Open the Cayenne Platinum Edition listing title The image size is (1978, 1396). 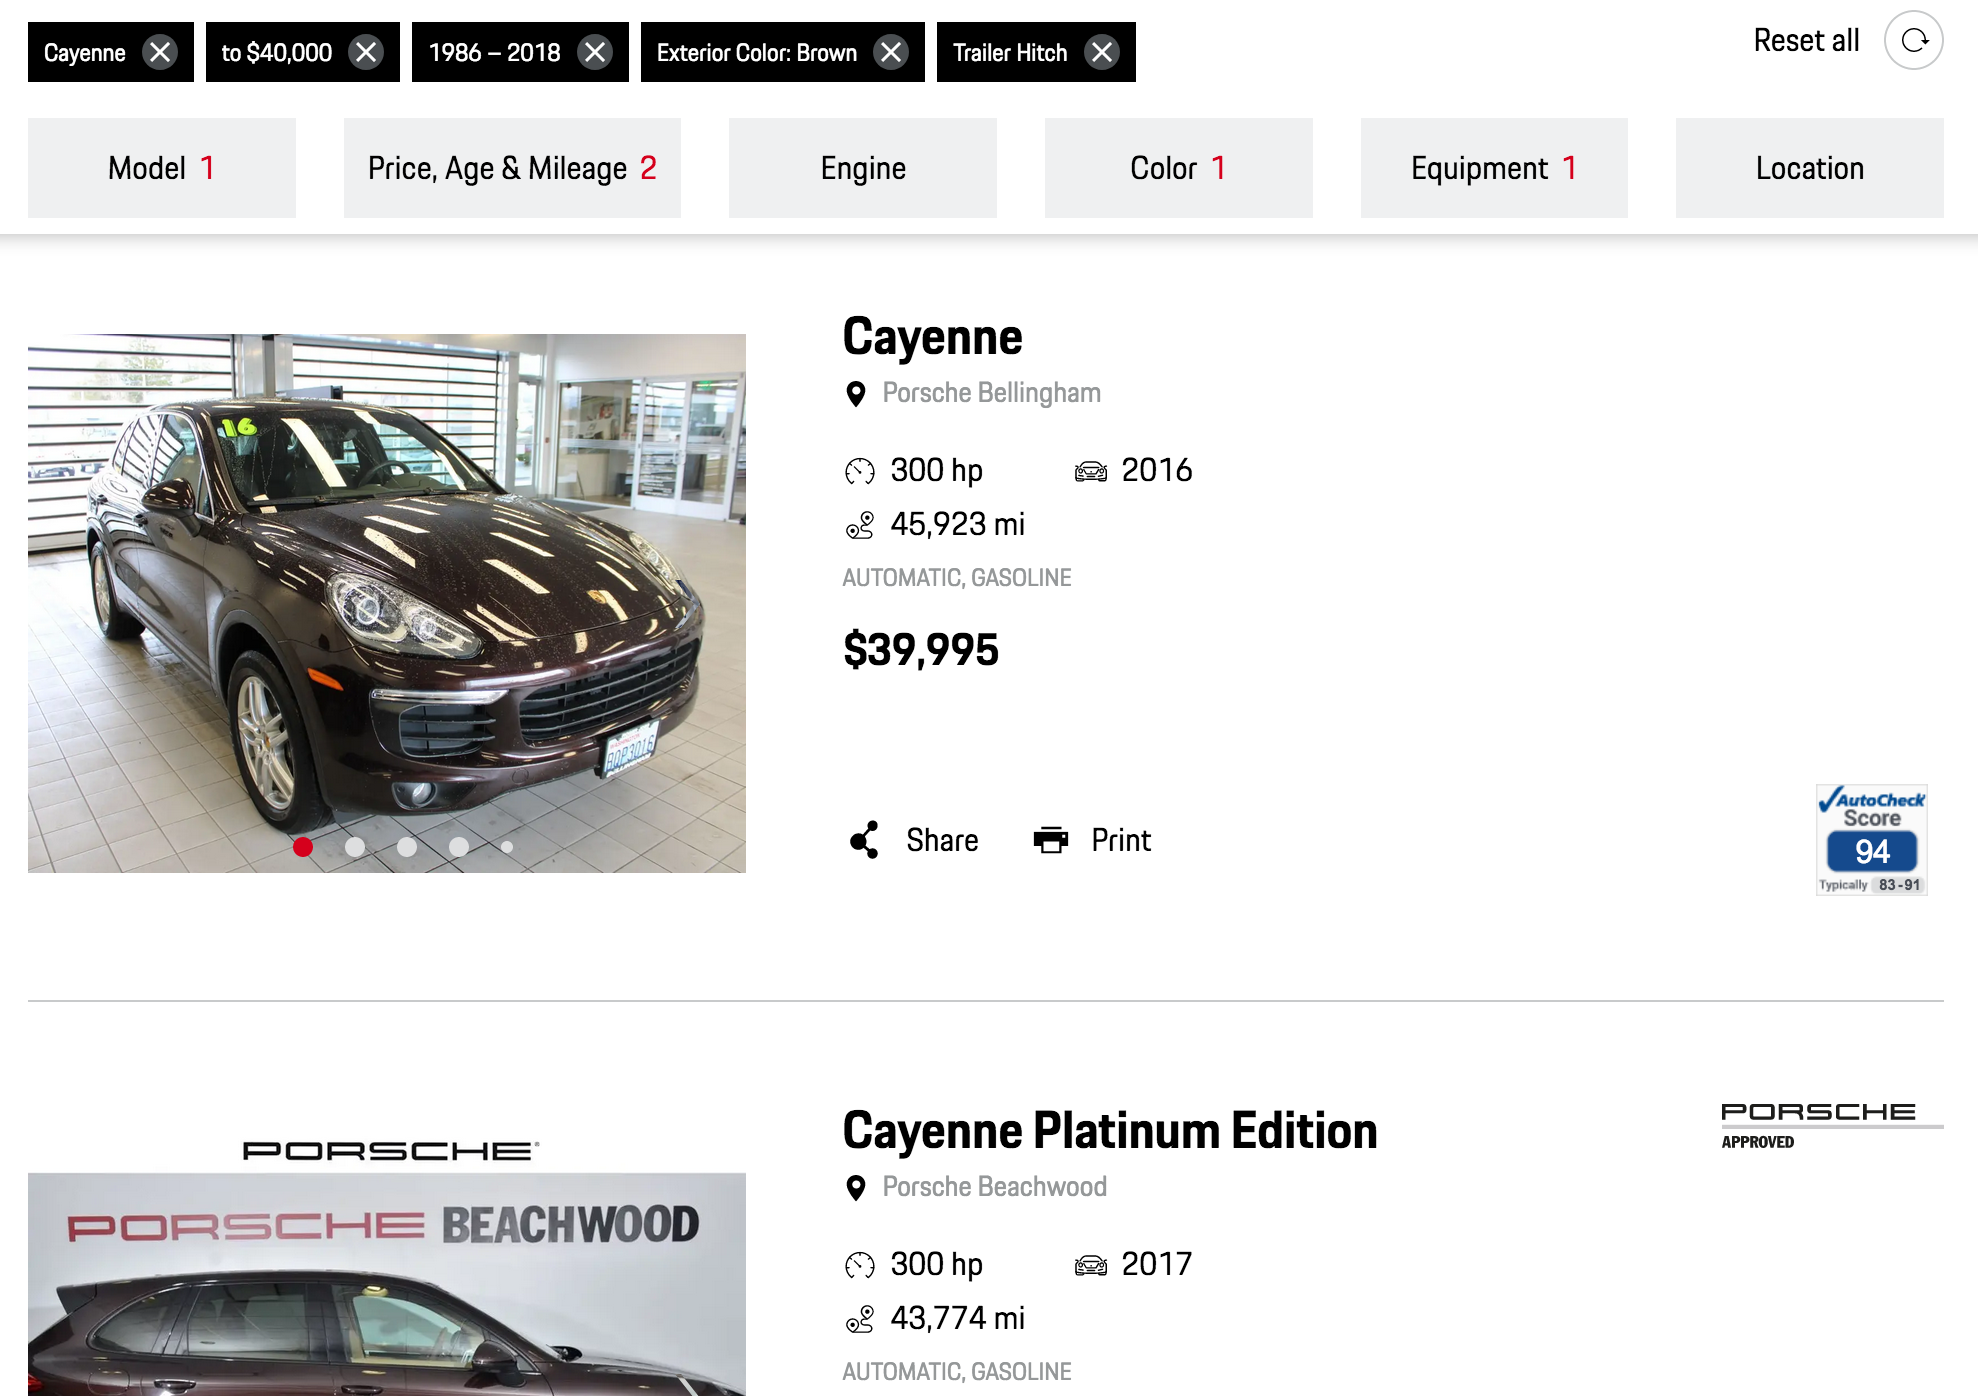click(1110, 1131)
